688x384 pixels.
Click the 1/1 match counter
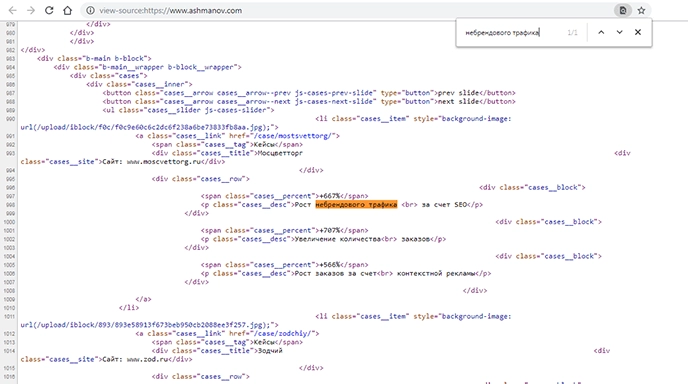572,32
